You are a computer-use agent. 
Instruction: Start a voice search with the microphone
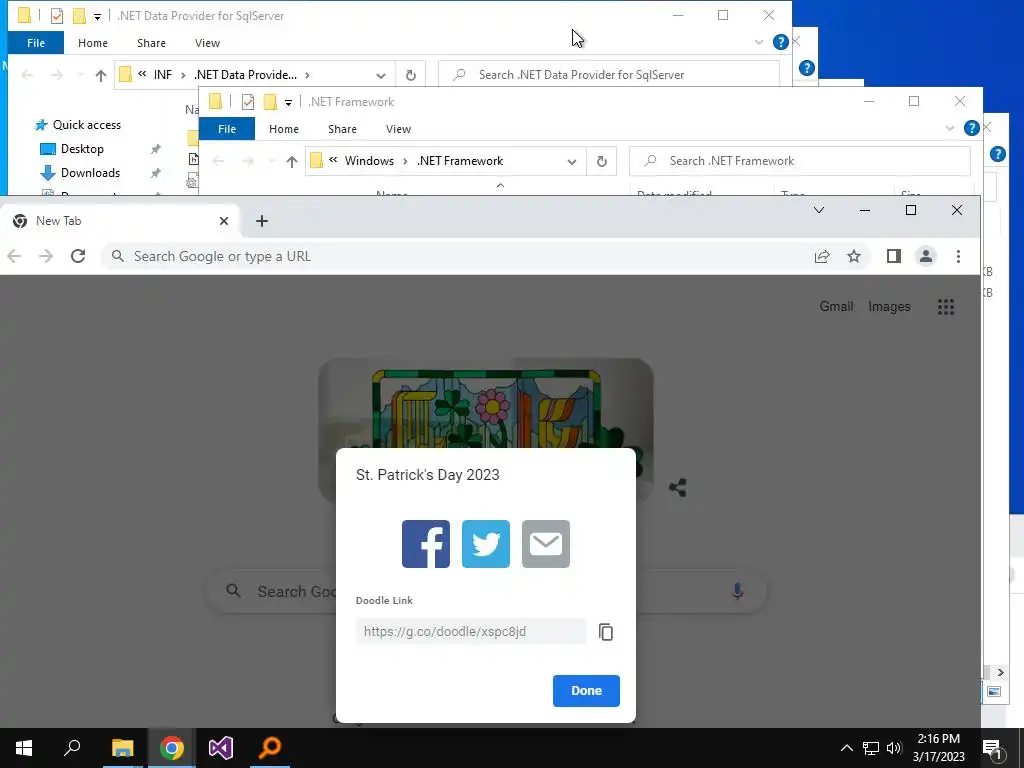[x=737, y=591]
